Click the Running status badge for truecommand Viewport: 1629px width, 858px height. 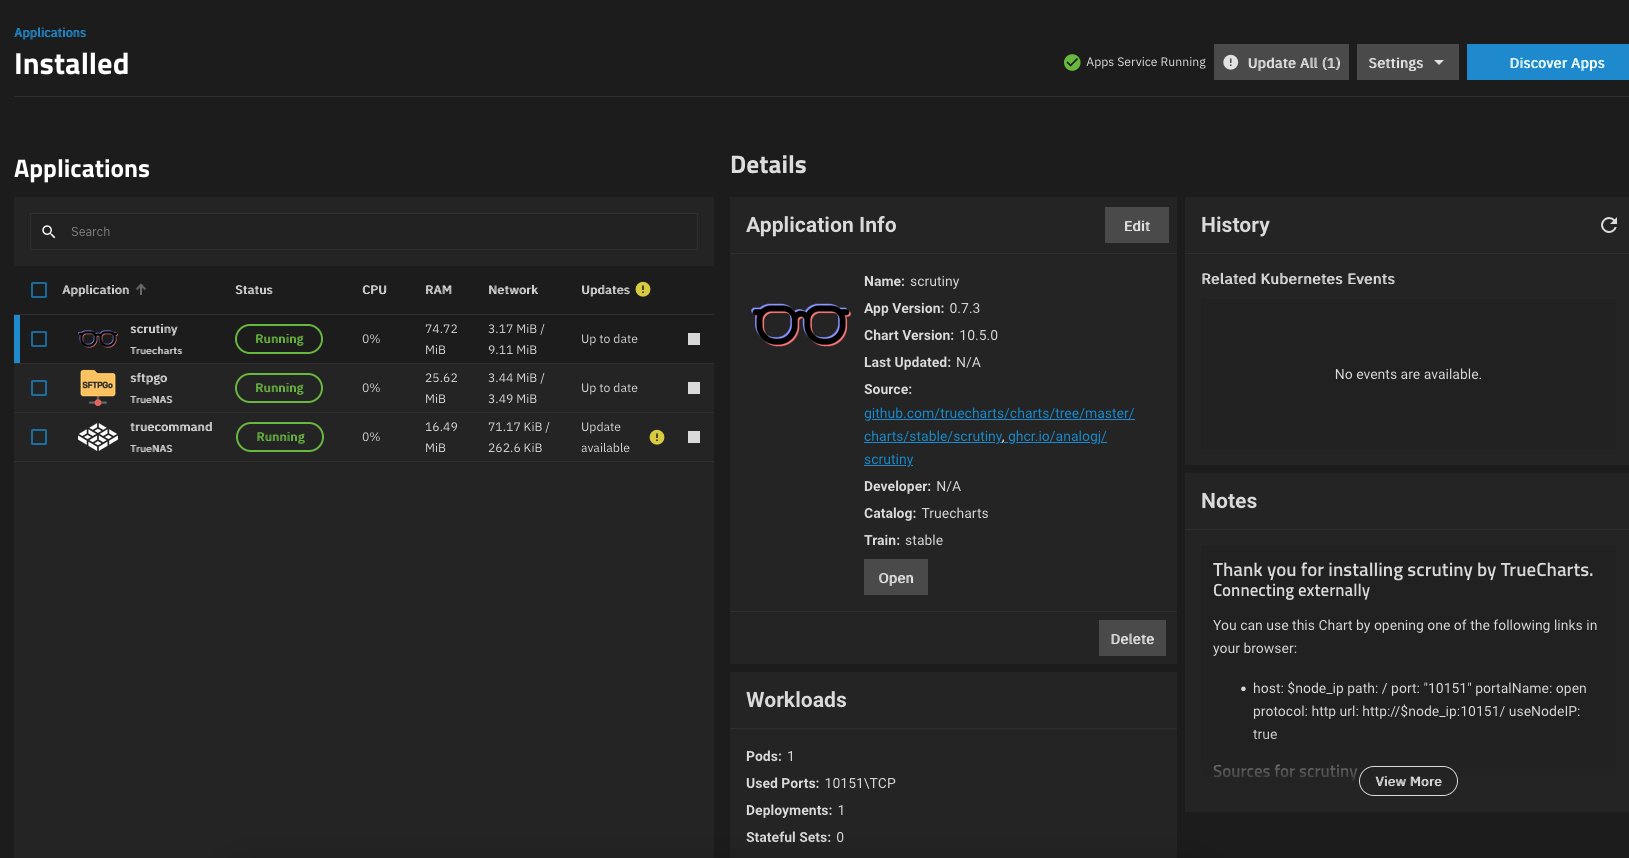tap(280, 437)
